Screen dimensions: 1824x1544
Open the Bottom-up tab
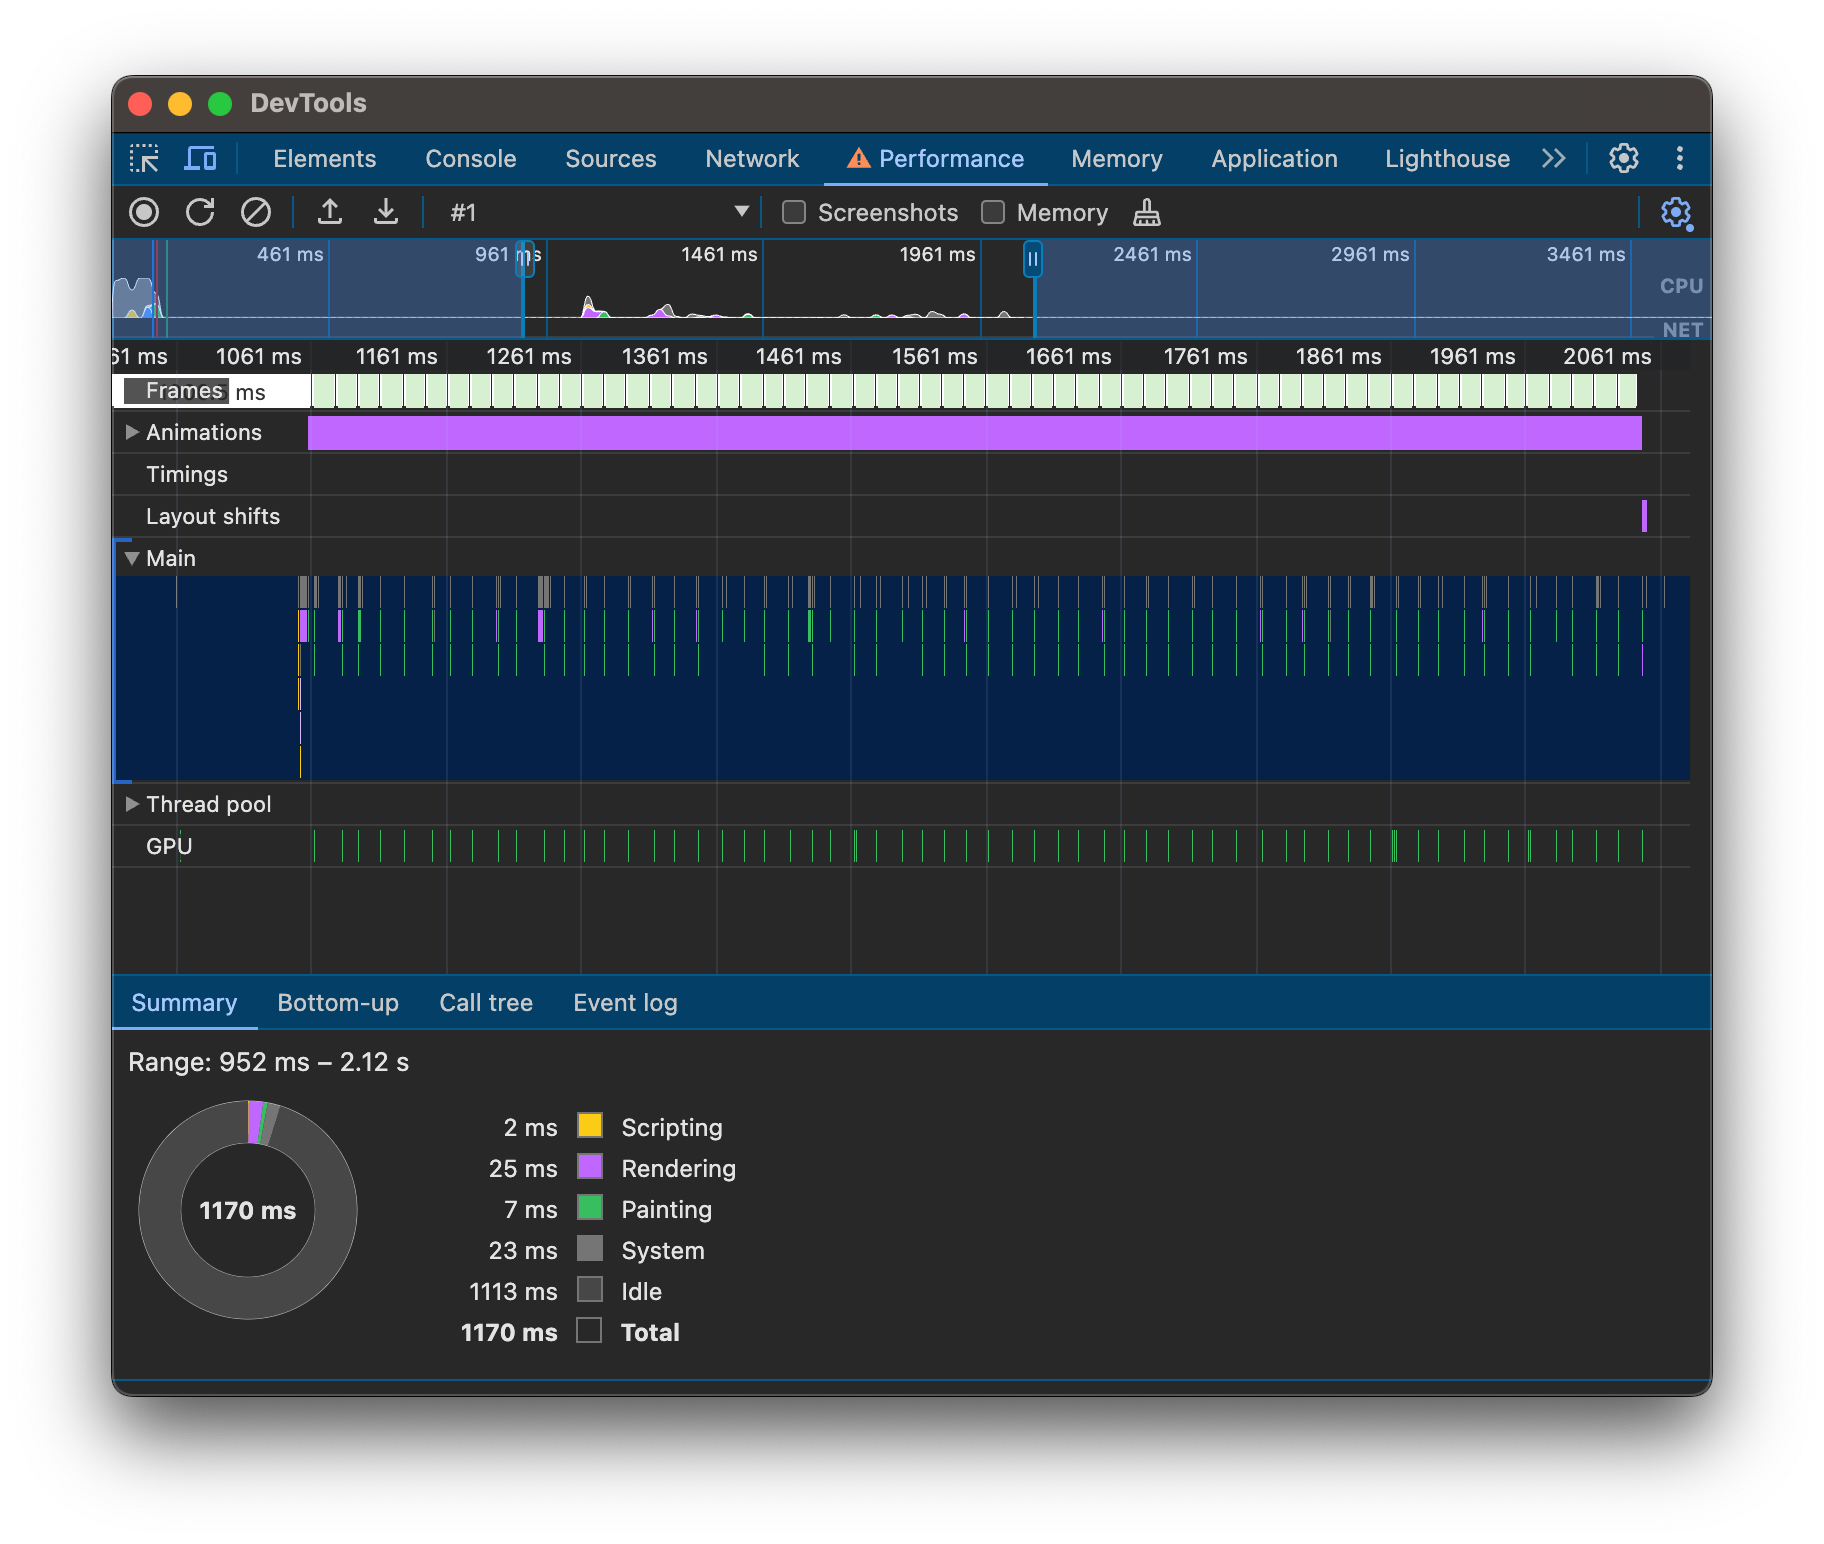338,1003
